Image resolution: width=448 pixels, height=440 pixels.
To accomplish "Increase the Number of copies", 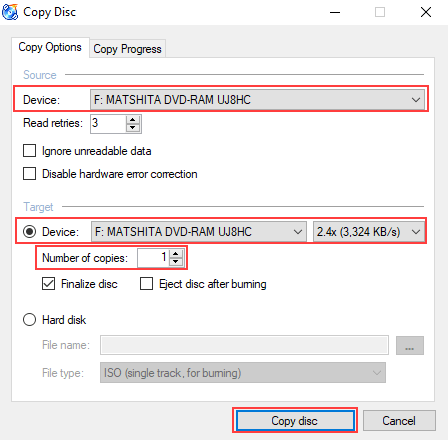I will tap(176, 254).
